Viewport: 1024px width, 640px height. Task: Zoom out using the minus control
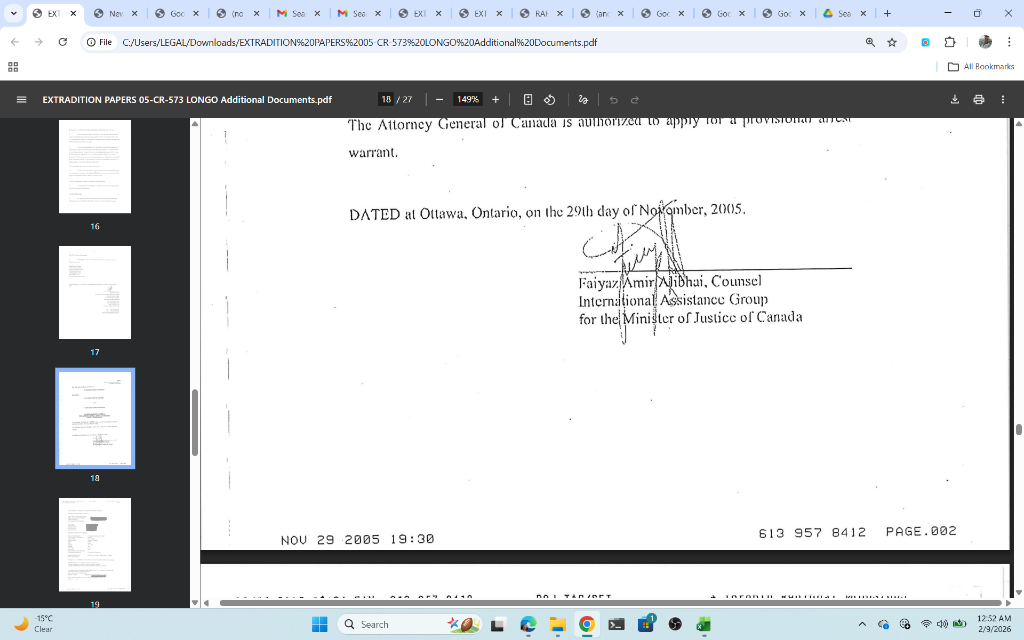pos(437,99)
